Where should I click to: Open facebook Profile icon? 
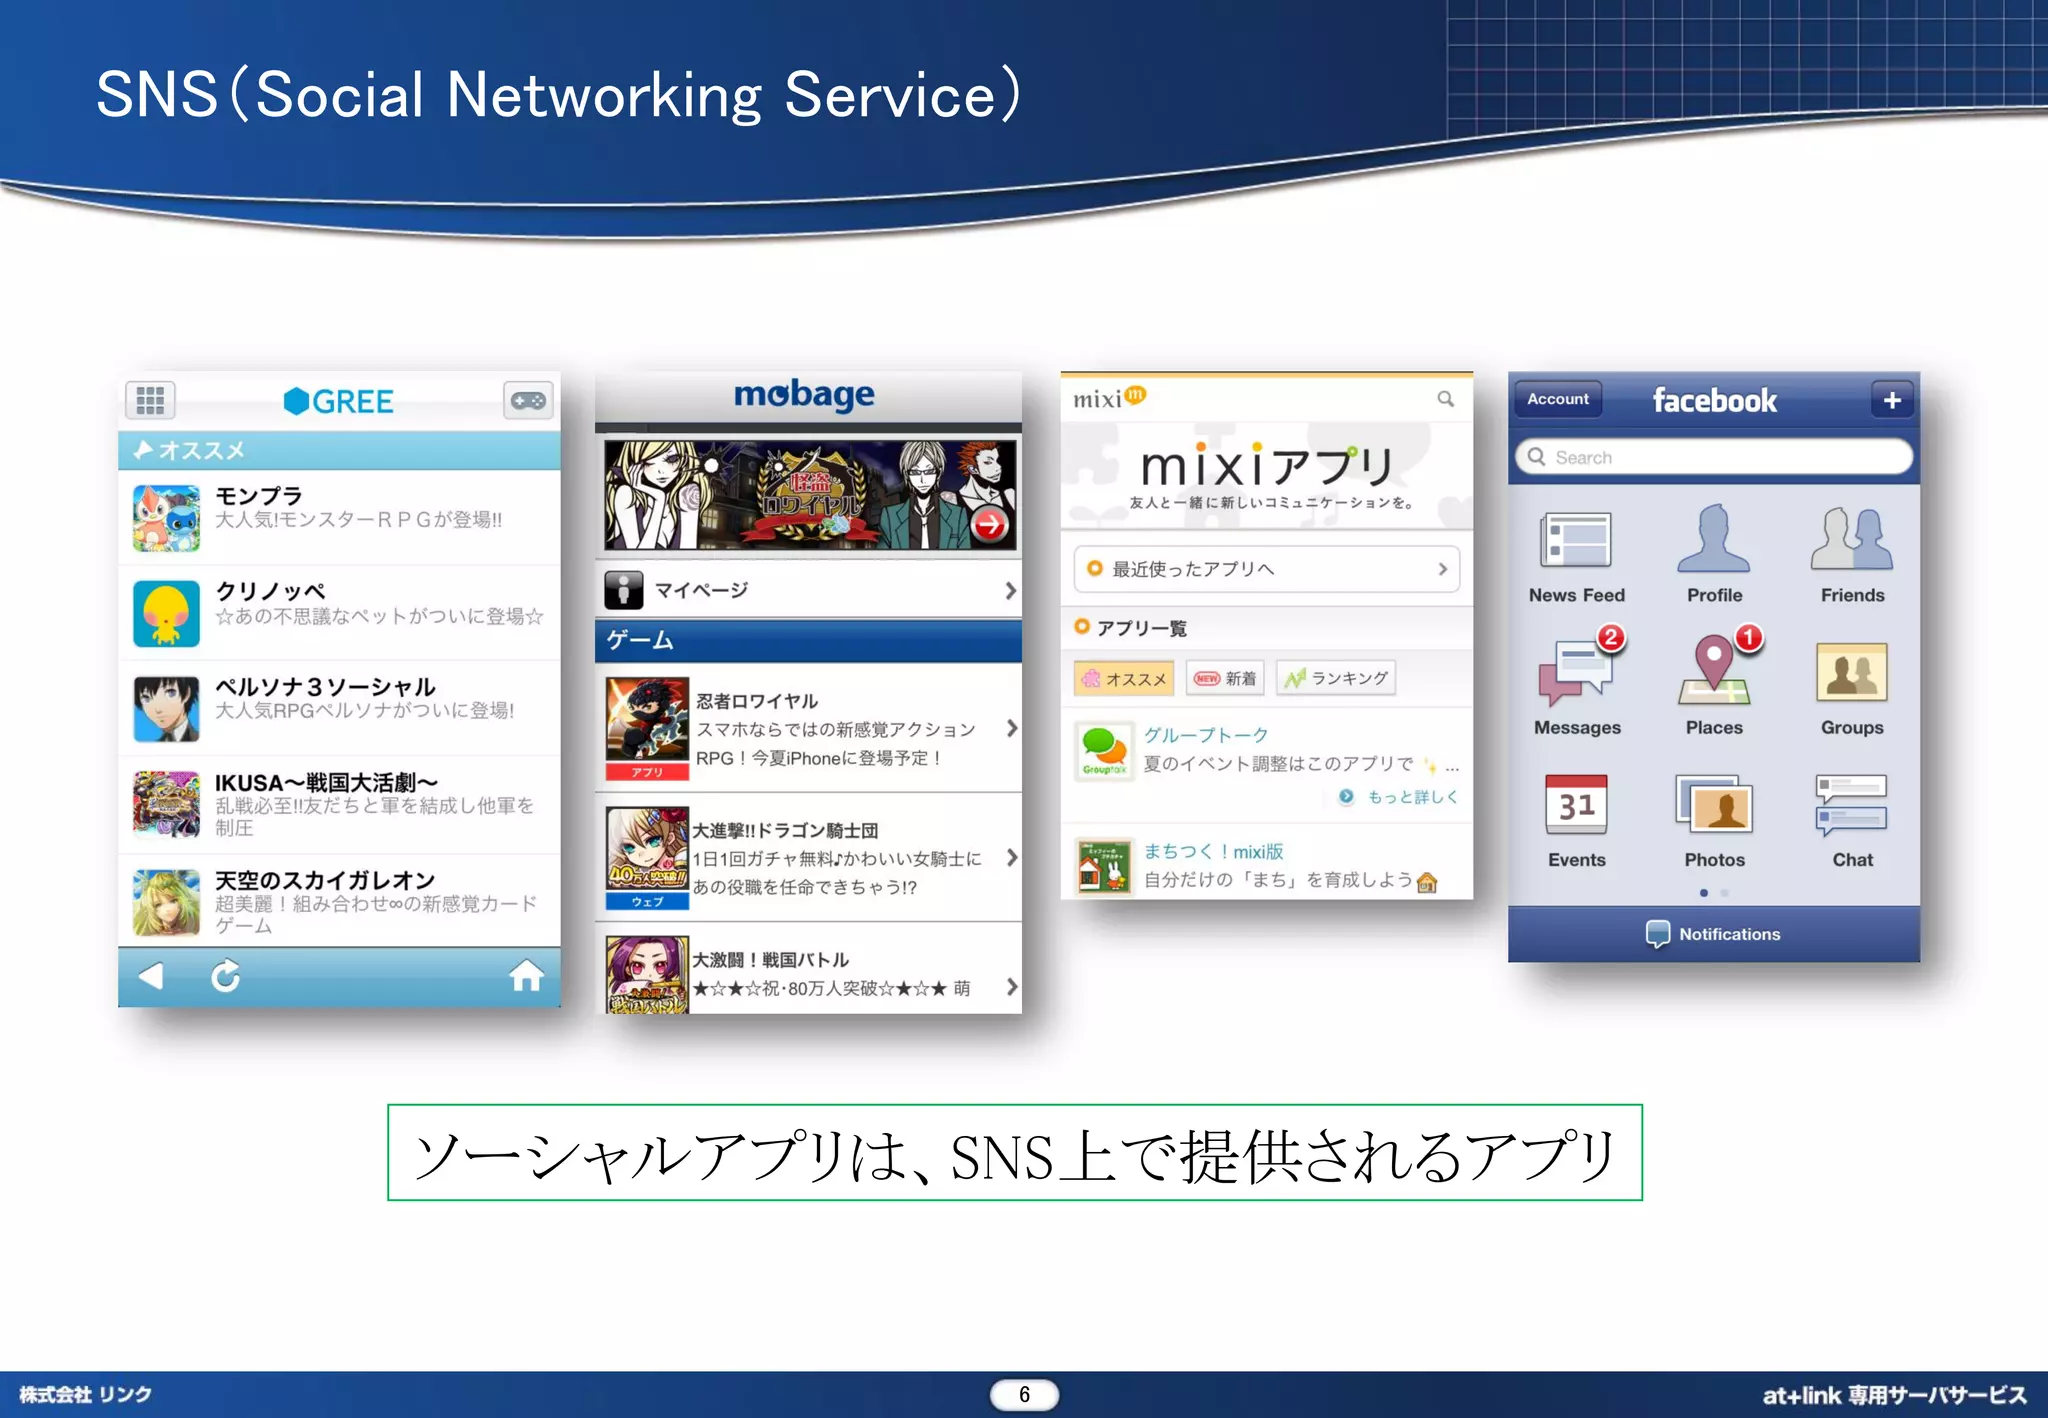click(1714, 539)
